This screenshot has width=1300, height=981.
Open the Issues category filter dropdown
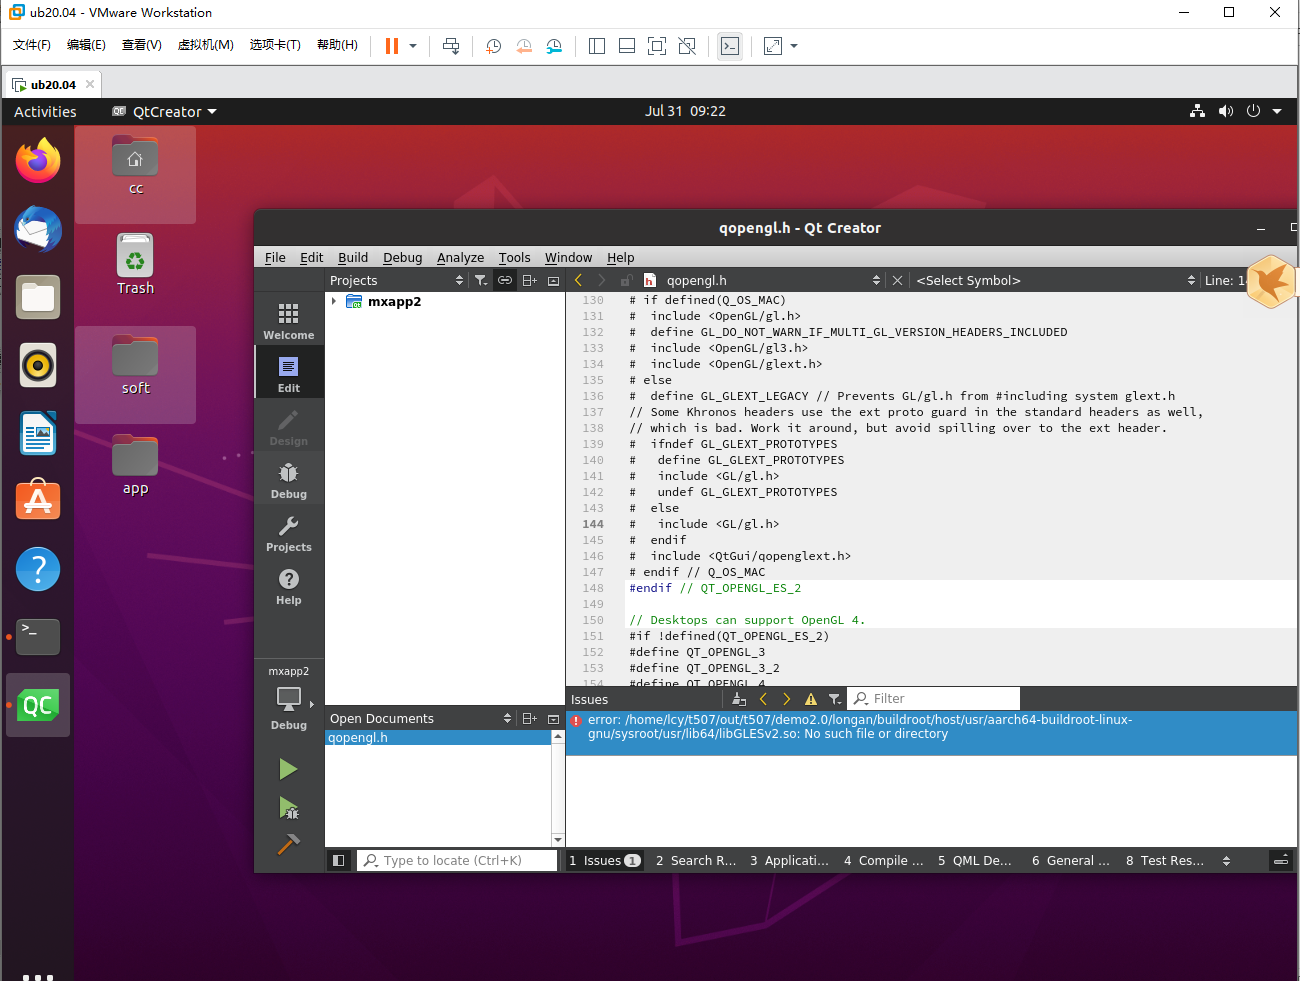835,699
